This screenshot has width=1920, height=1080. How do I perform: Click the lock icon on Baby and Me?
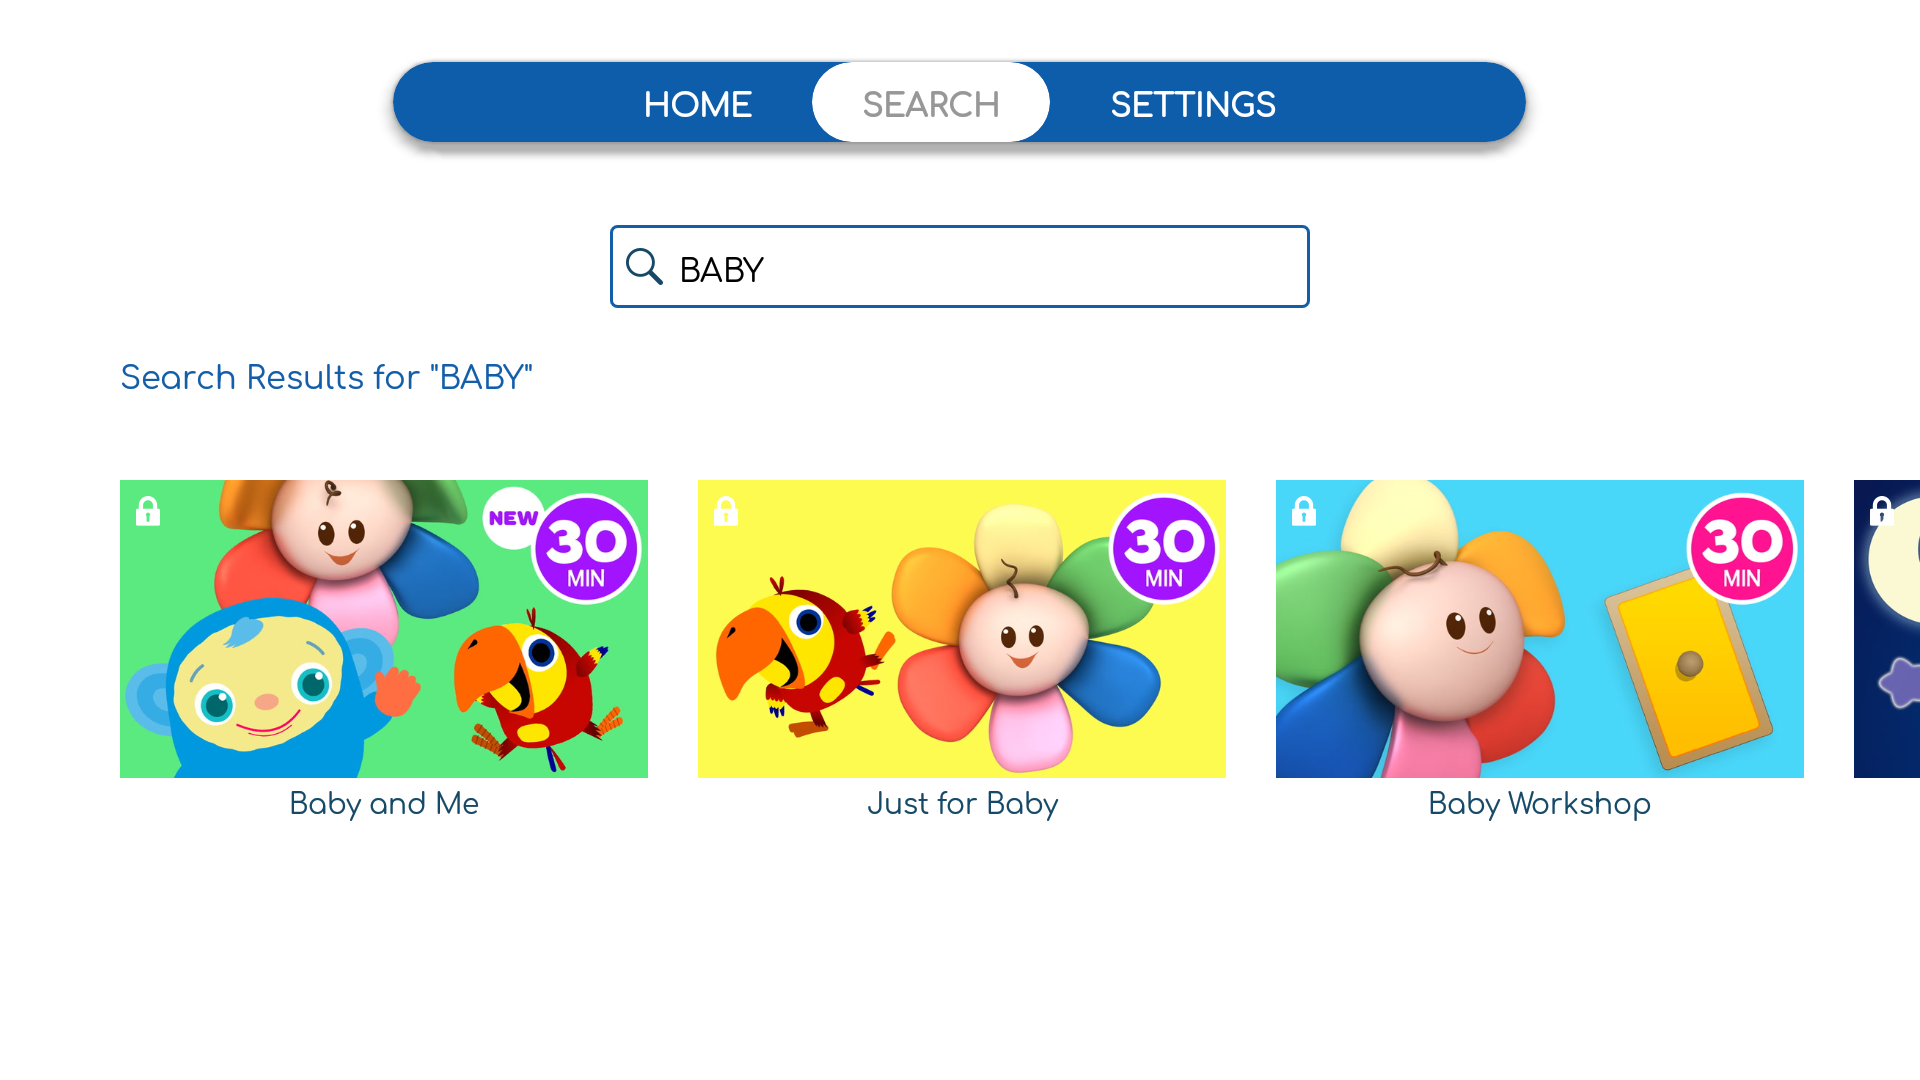pos(148,513)
